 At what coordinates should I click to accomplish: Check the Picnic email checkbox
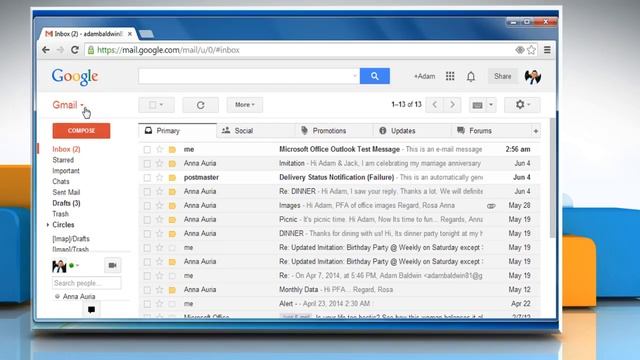click(x=147, y=220)
